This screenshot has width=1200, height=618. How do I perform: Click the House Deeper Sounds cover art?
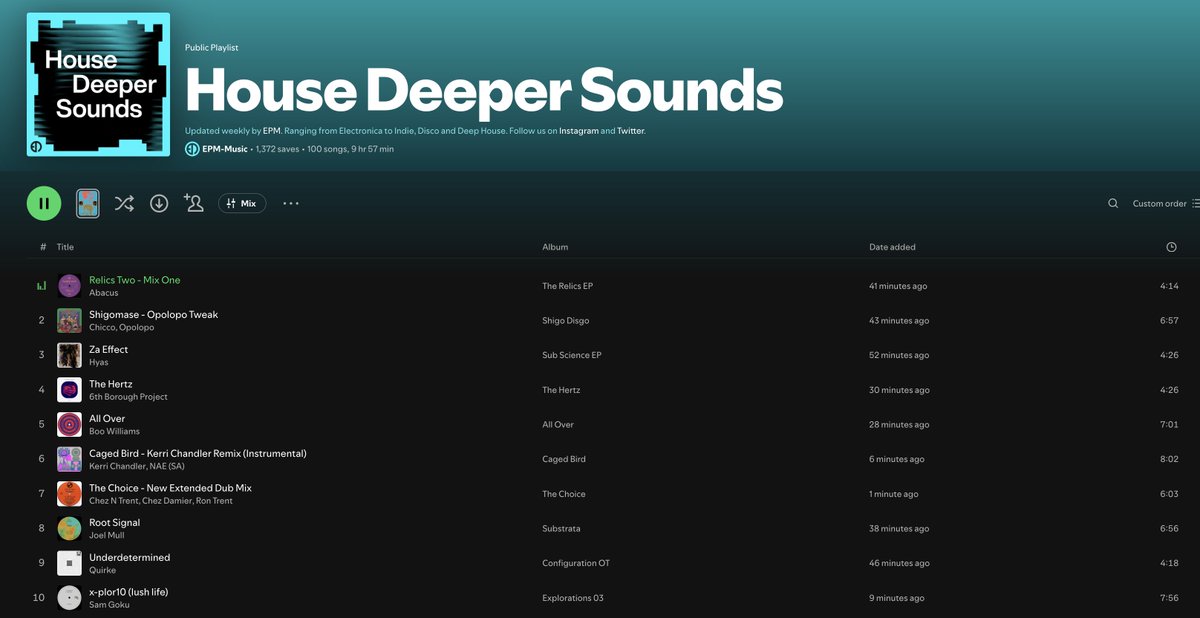[x=98, y=84]
